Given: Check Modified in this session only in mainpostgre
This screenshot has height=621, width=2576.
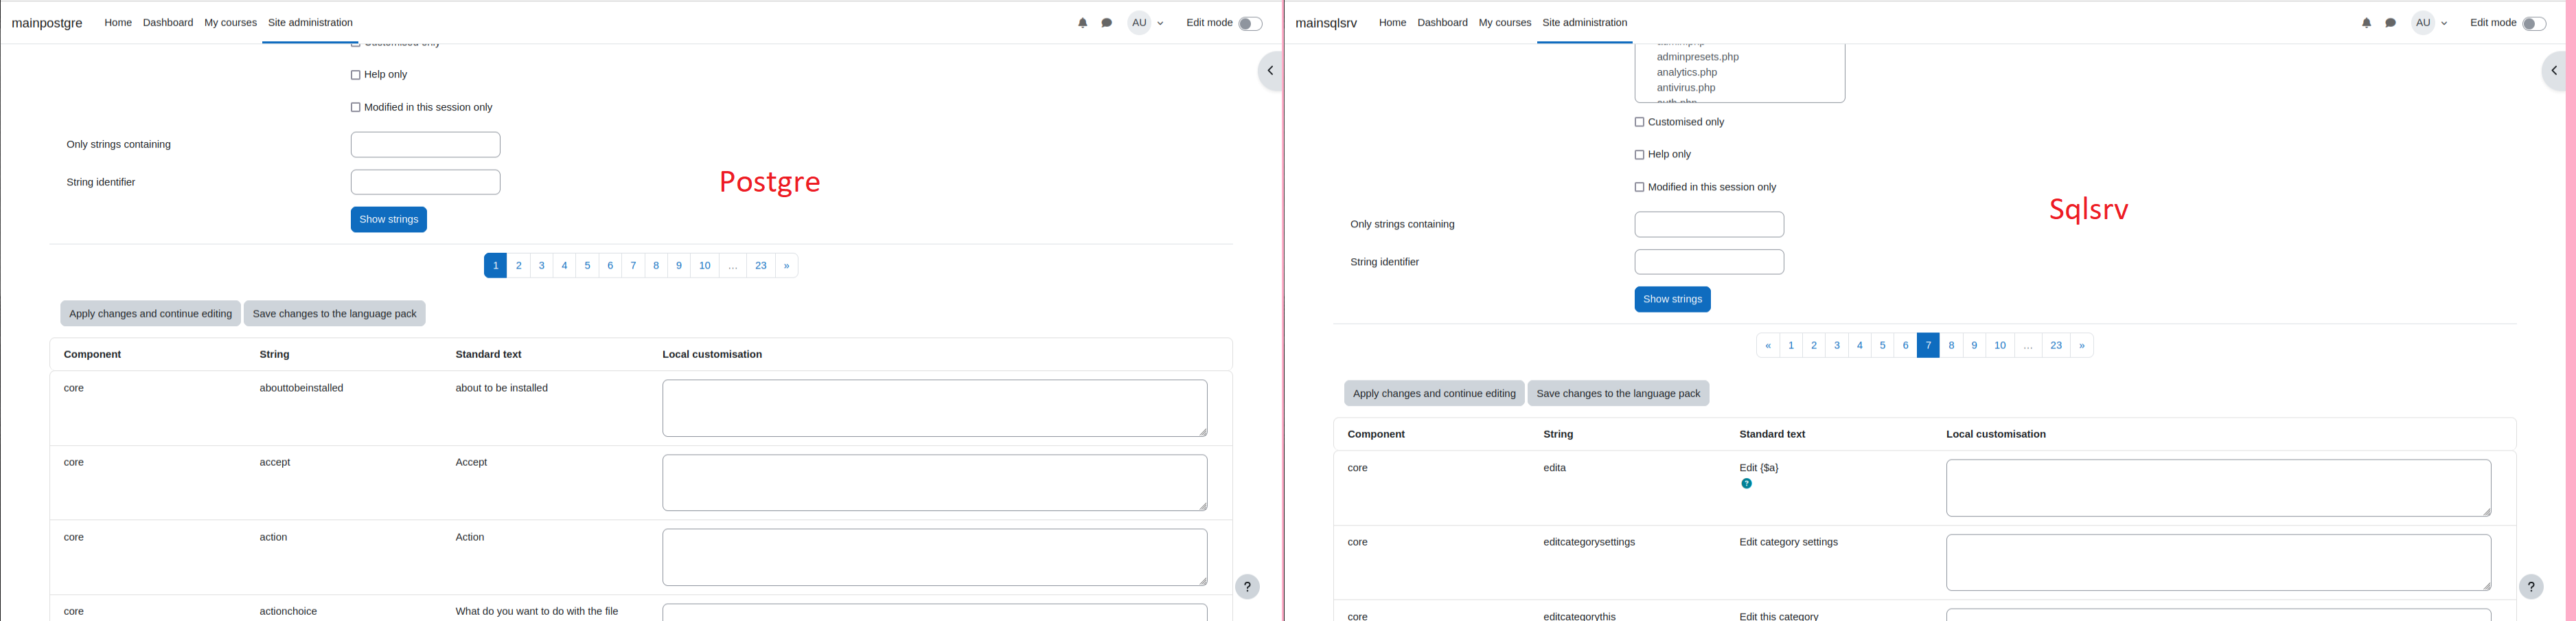Looking at the screenshot, I should click(x=355, y=108).
